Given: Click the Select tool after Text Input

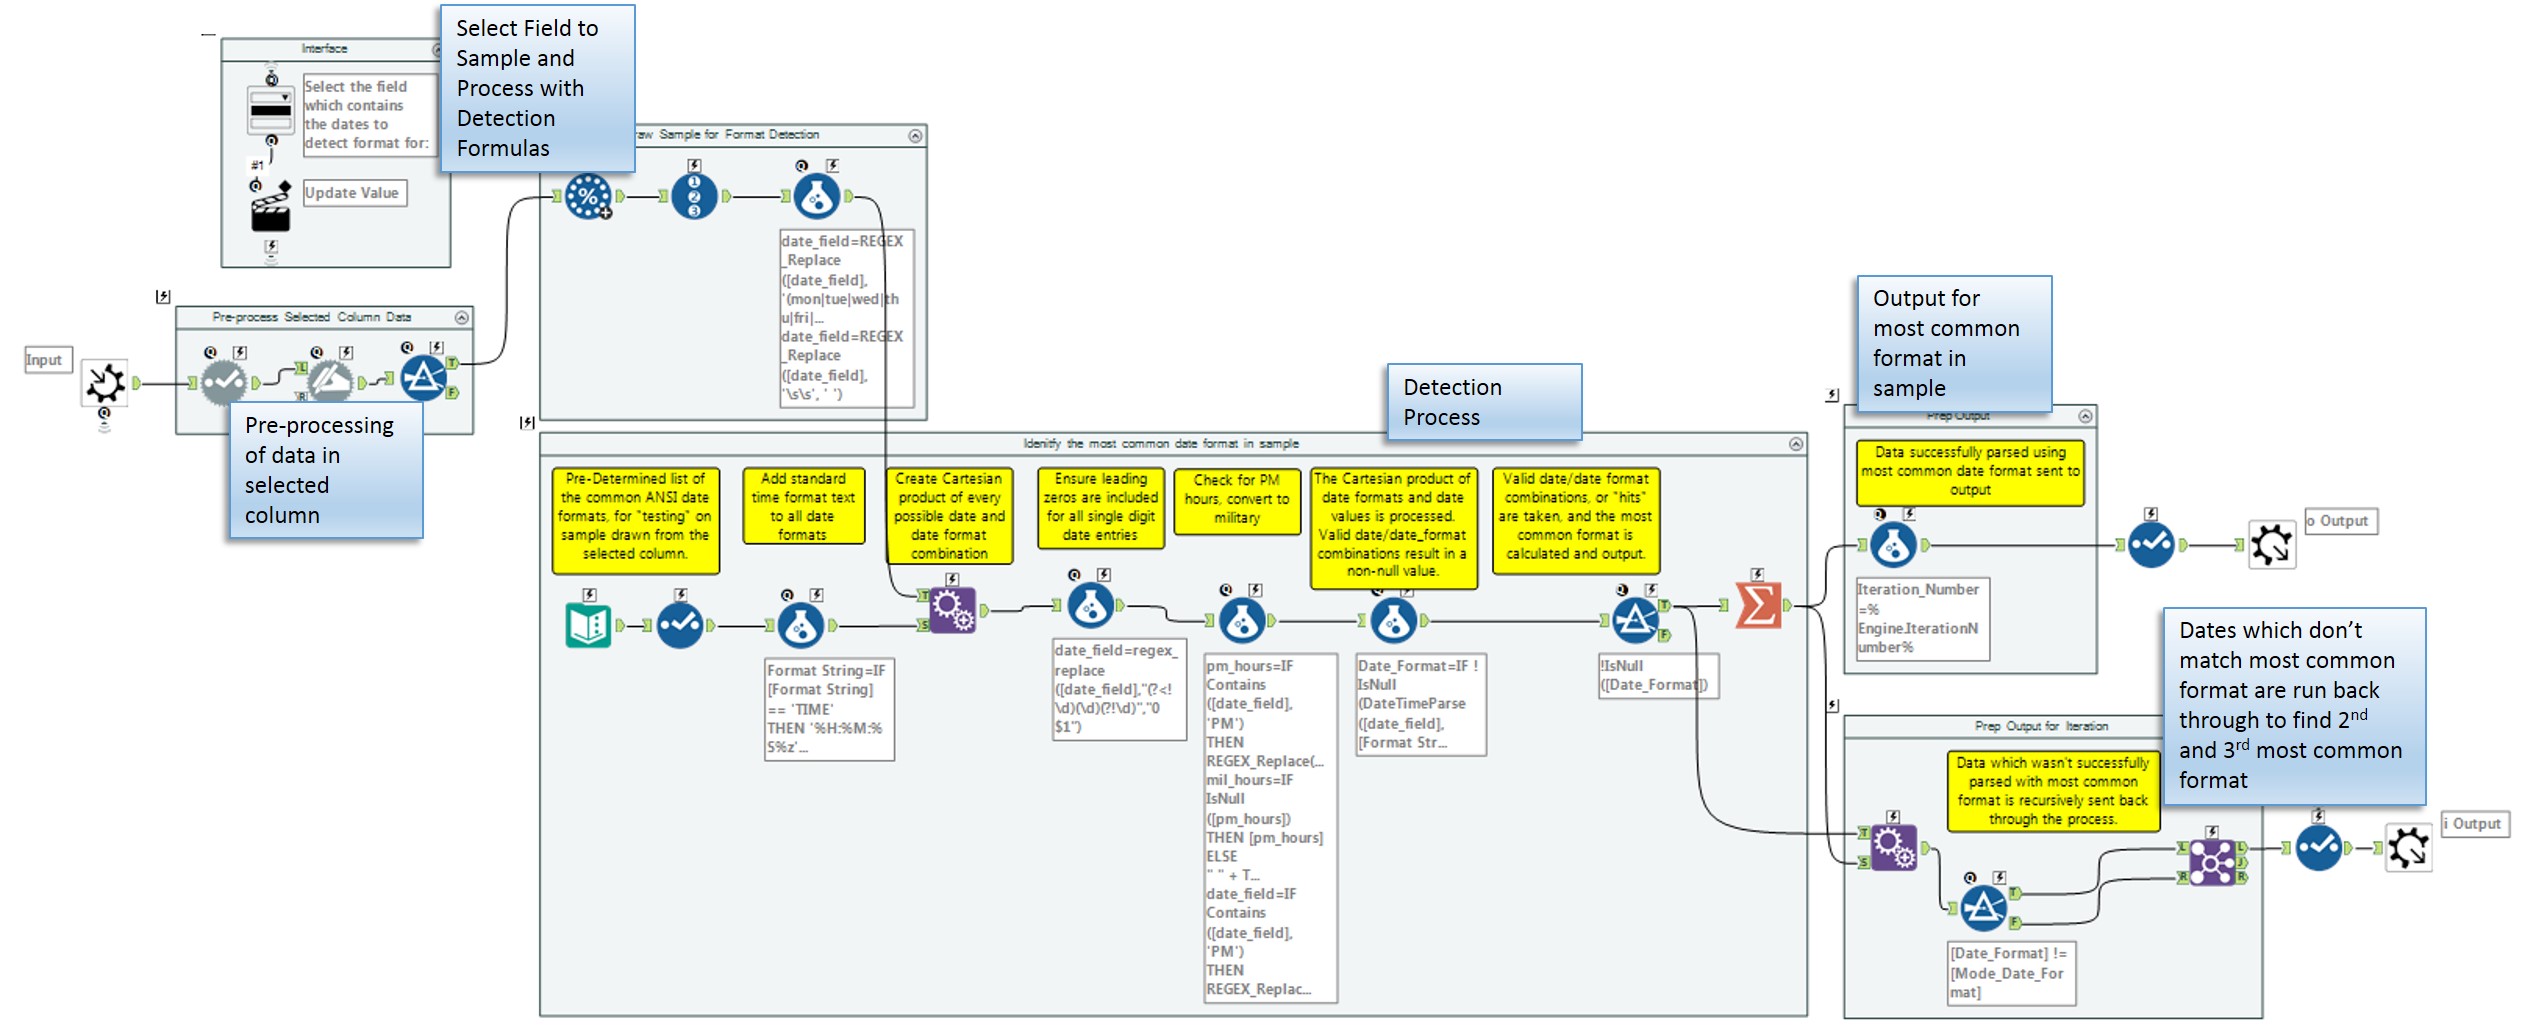Looking at the screenshot, I should [680, 626].
